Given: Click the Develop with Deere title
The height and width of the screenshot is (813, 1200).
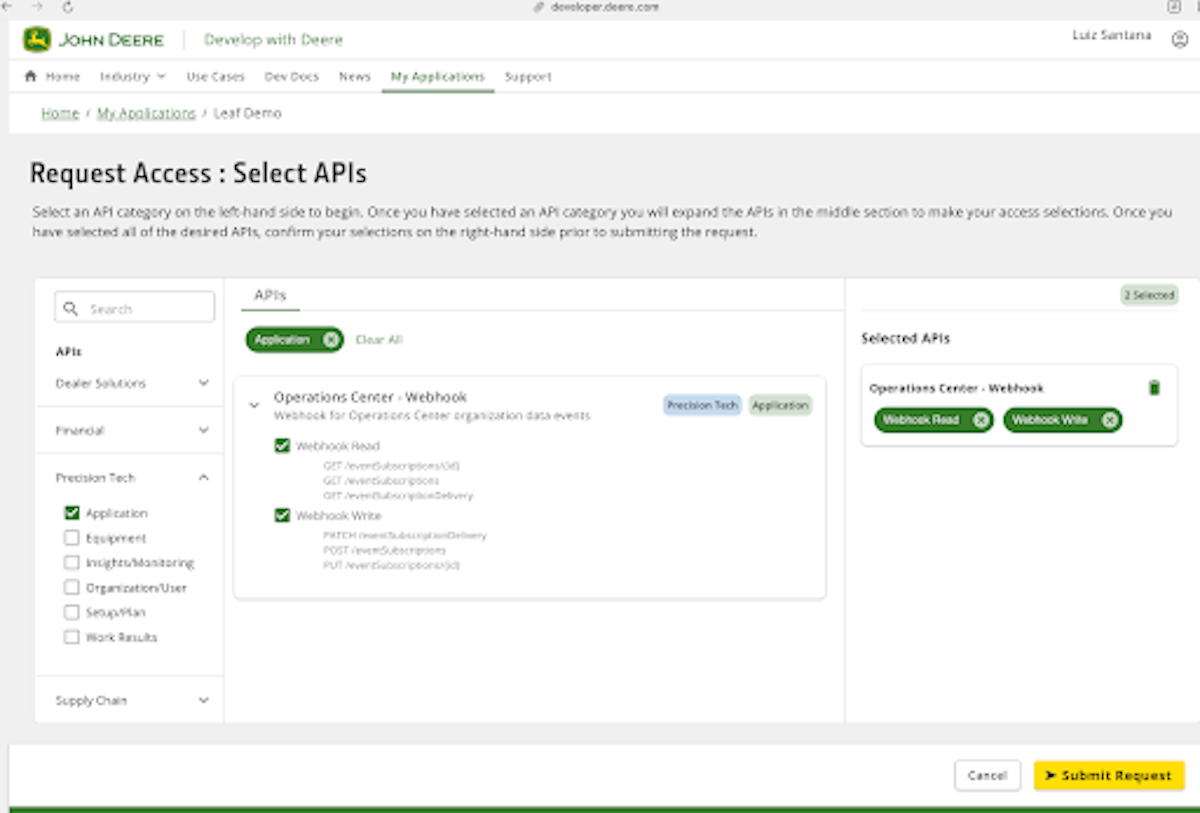Looking at the screenshot, I should tap(273, 40).
